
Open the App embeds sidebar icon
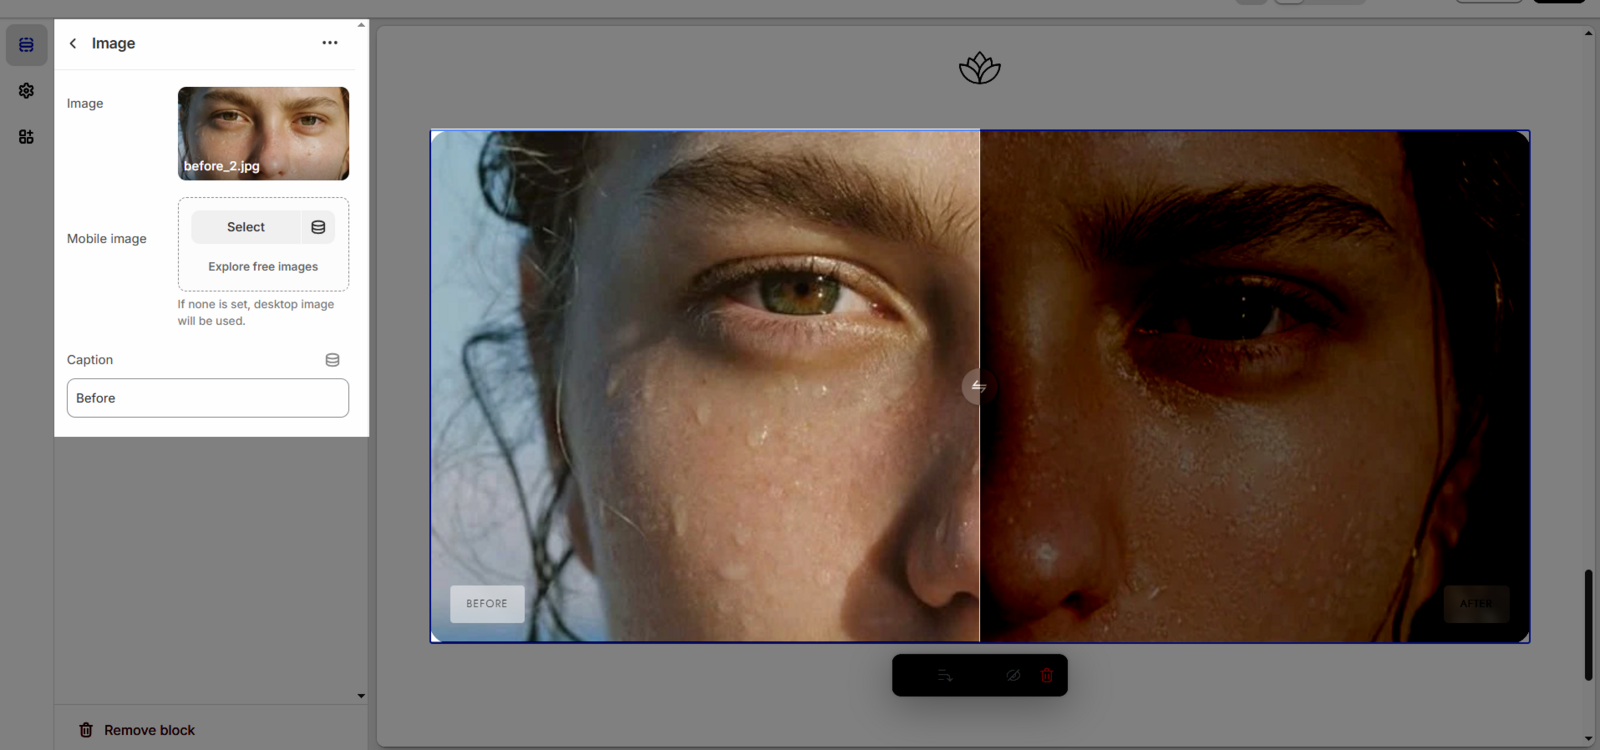pyautogui.click(x=26, y=137)
